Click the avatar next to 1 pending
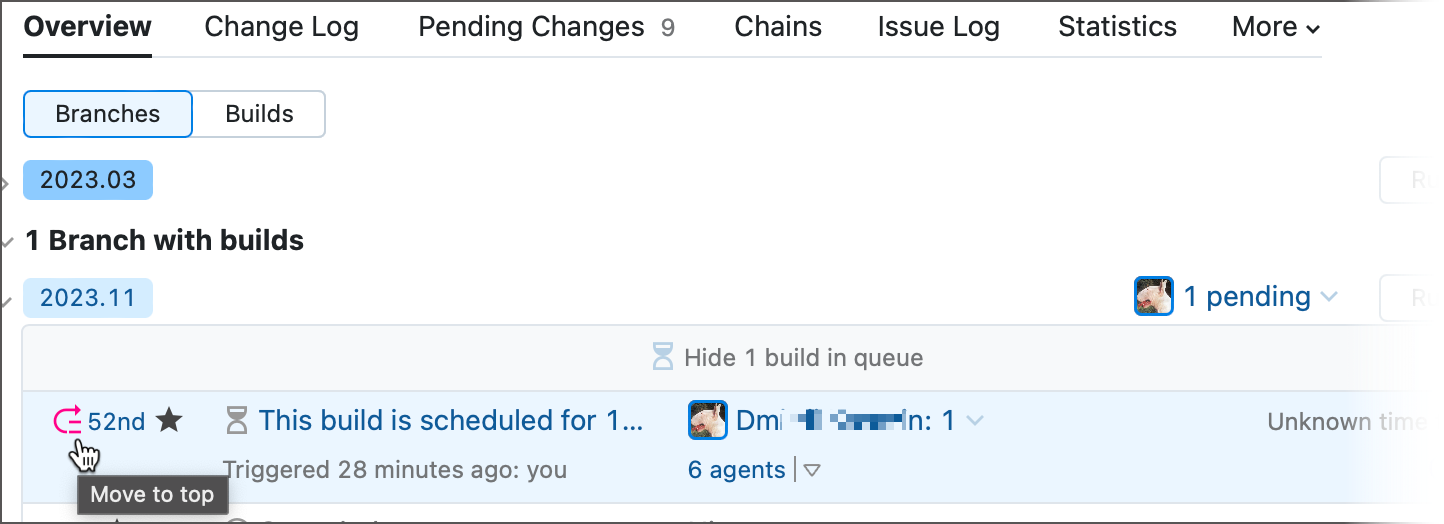The image size is (1444, 524). (x=1153, y=297)
